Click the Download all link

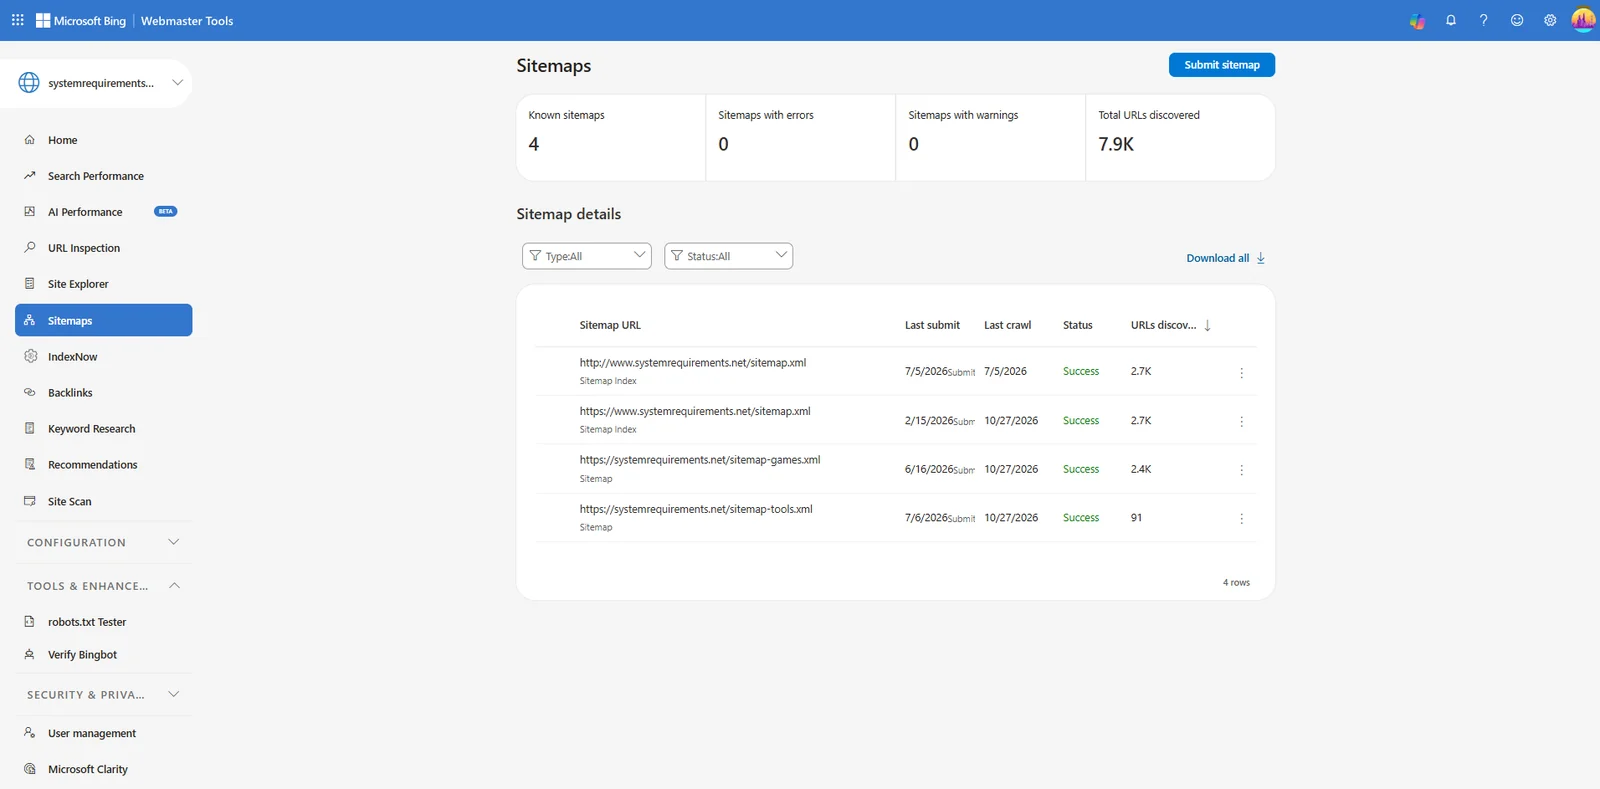tap(1217, 258)
